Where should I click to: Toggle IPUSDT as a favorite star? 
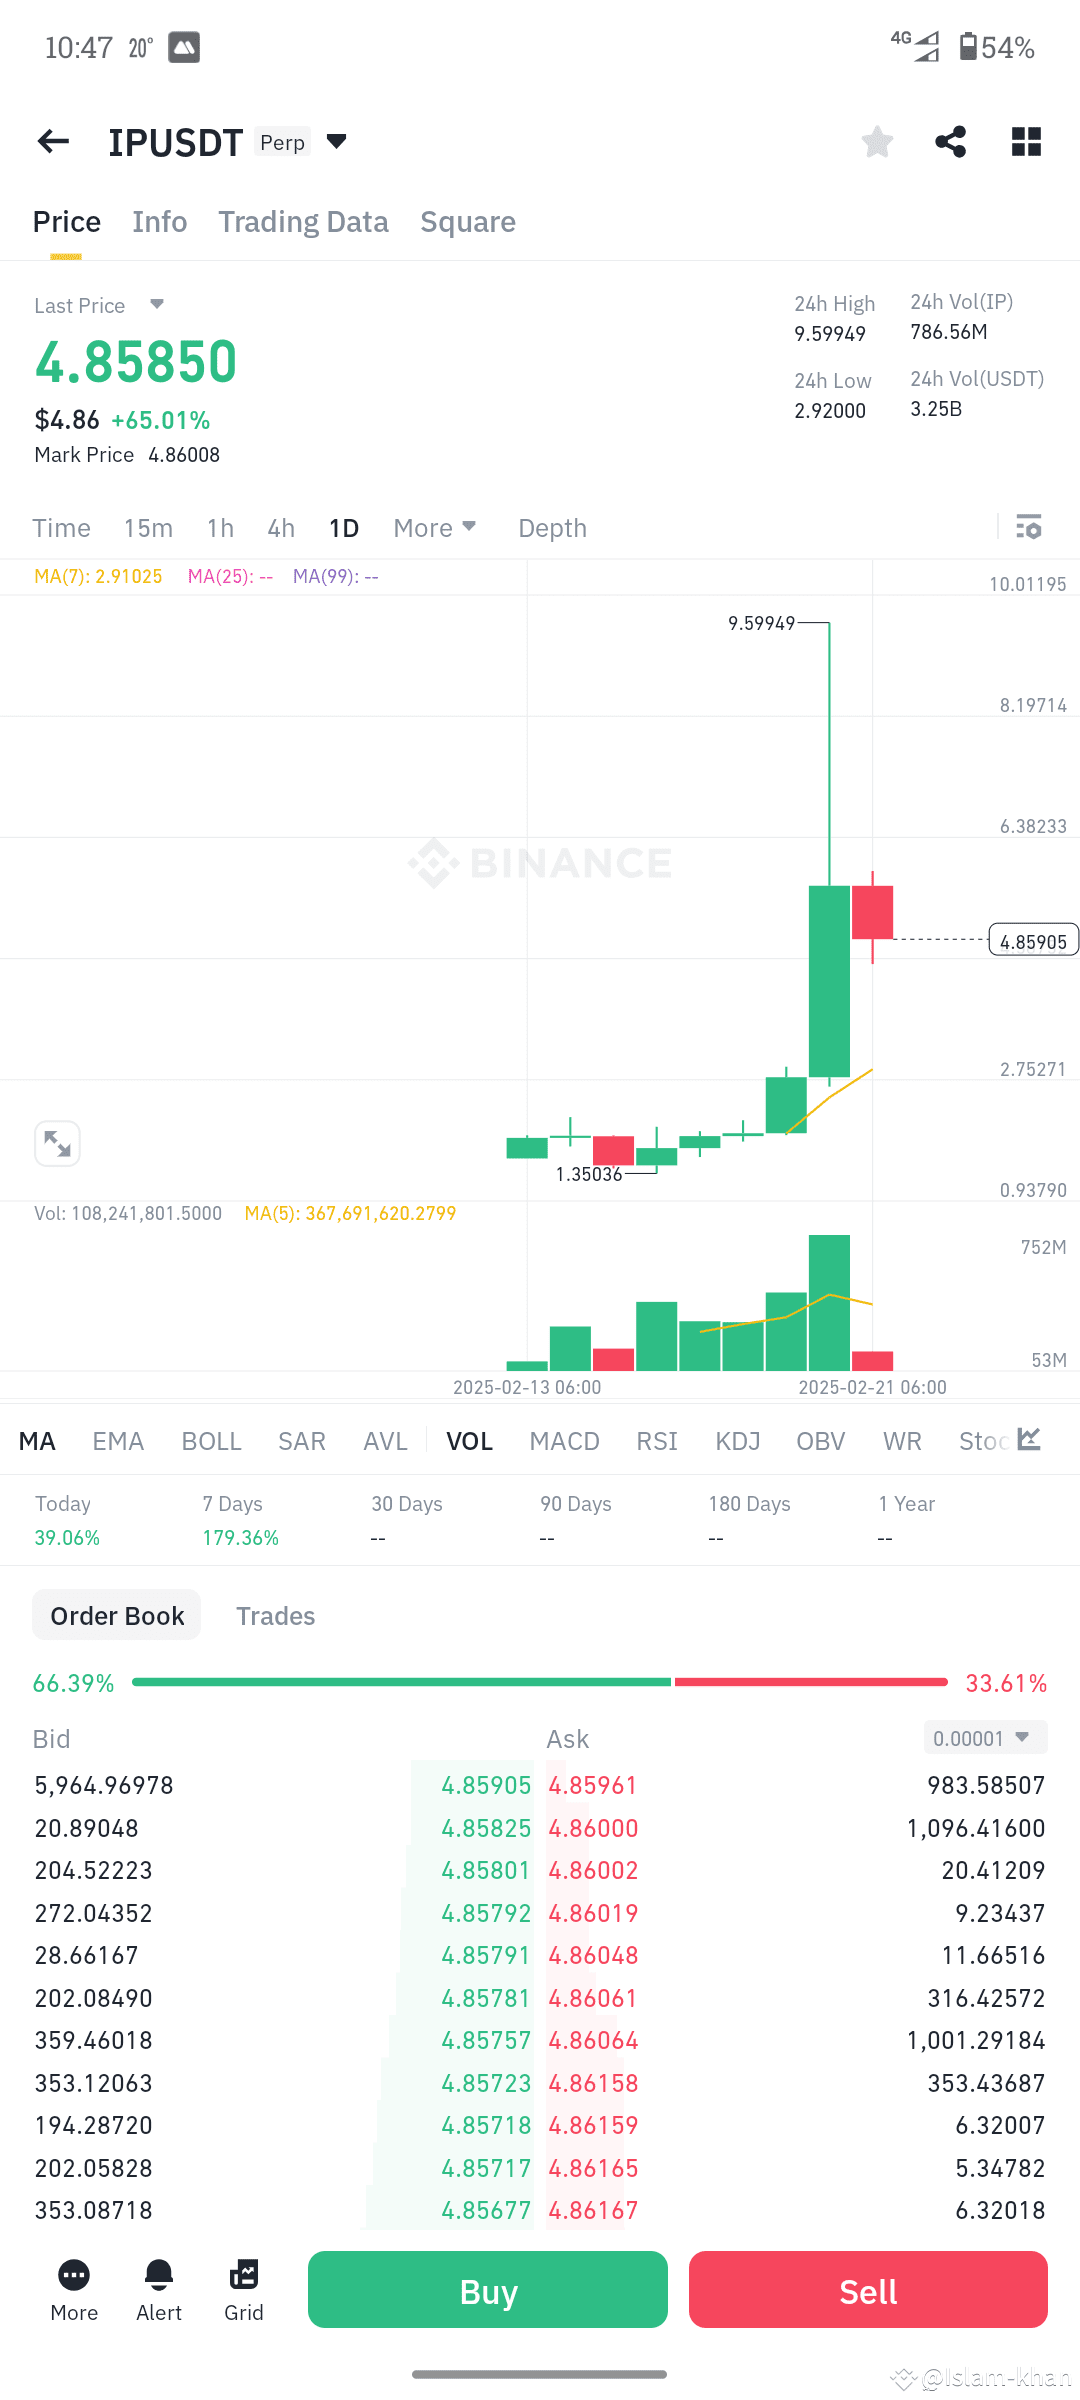click(876, 141)
